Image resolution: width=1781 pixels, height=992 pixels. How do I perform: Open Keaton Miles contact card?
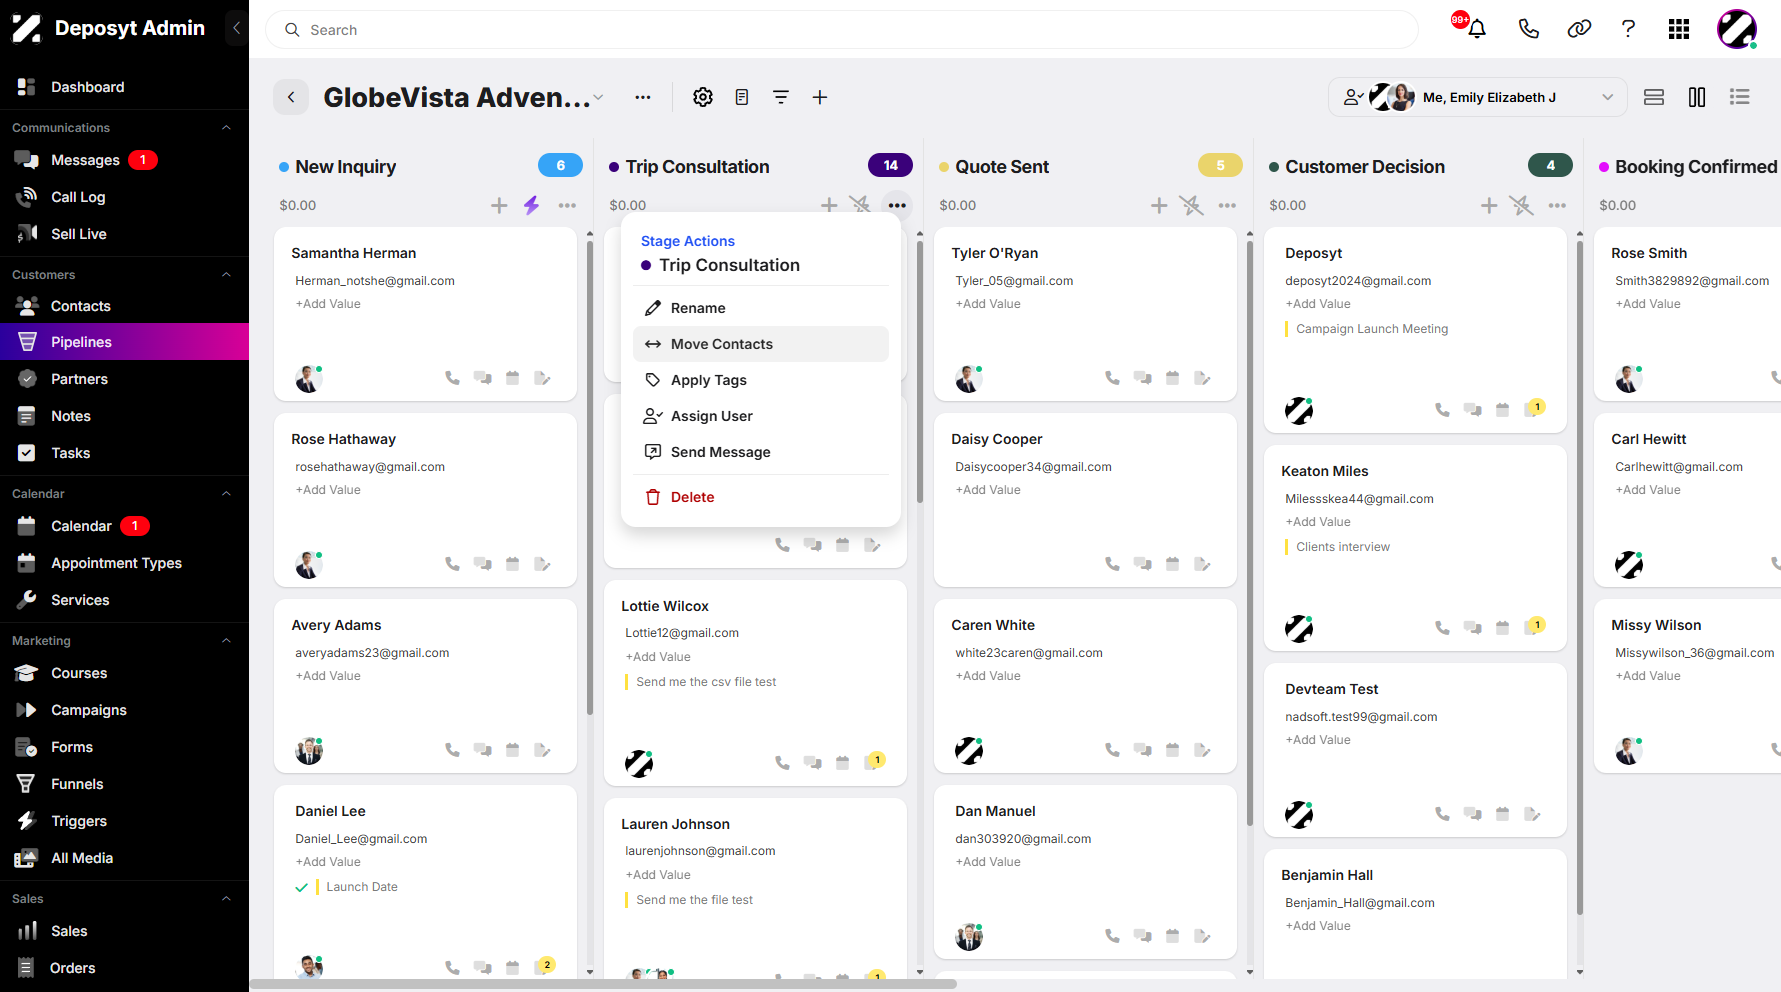[x=1415, y=548]
